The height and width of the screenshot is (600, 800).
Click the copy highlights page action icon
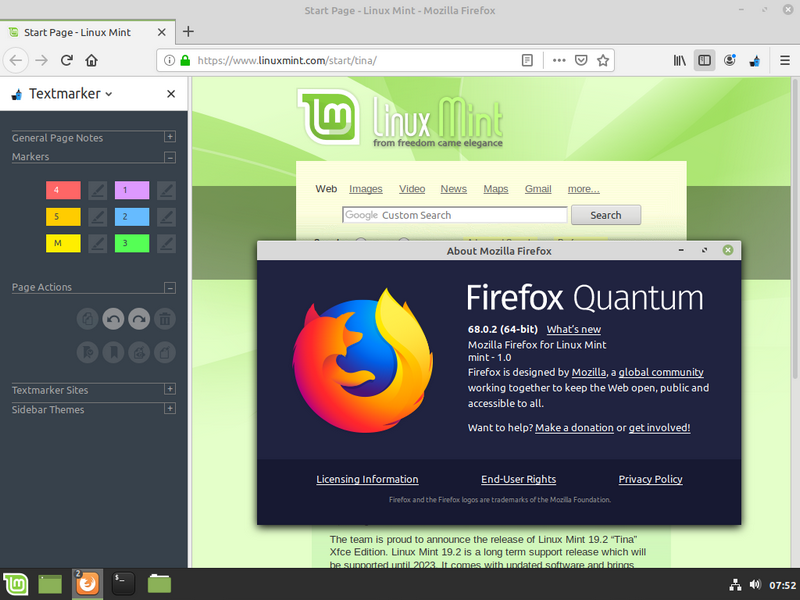point(88,319)
